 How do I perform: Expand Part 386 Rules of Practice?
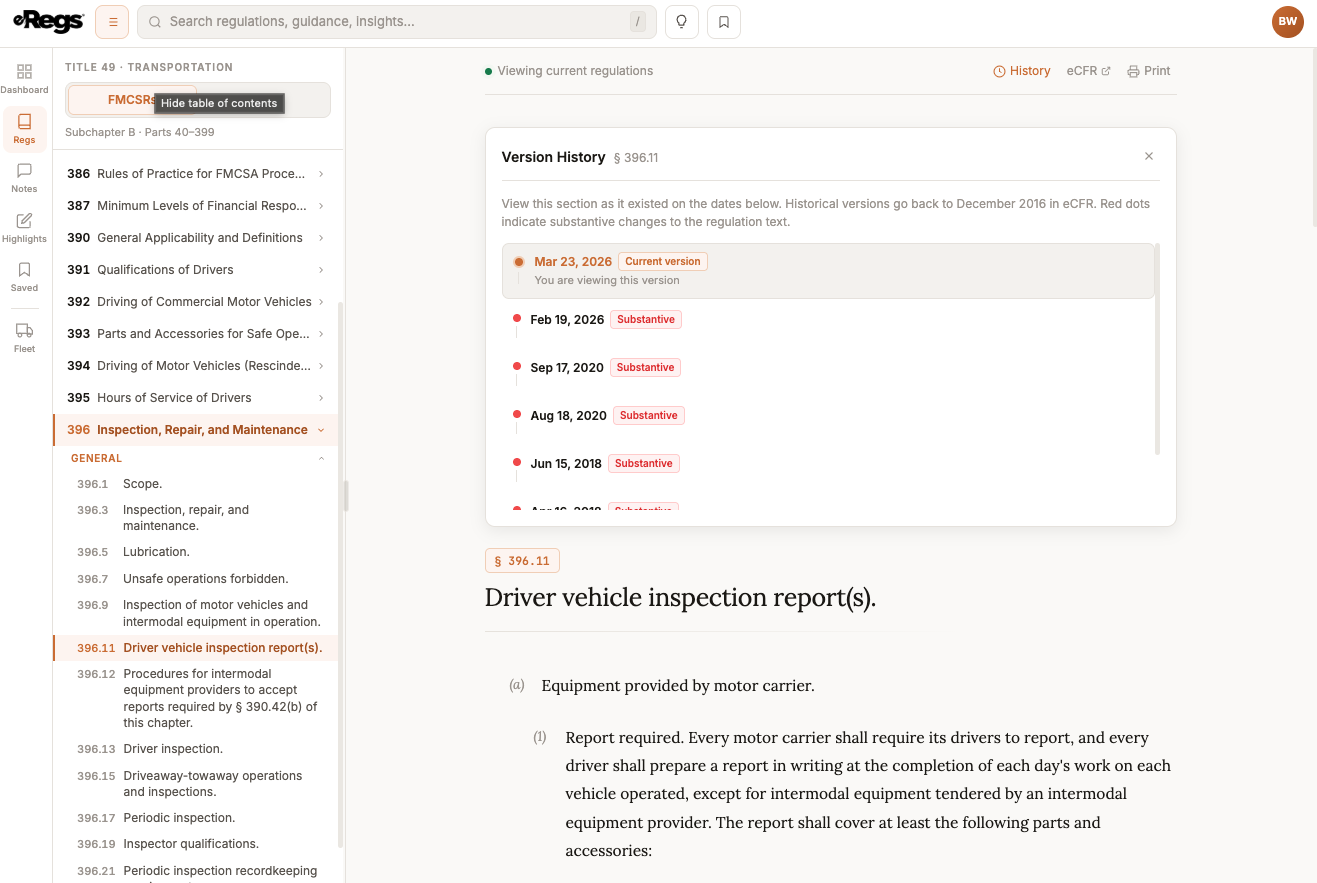(196, 174)
